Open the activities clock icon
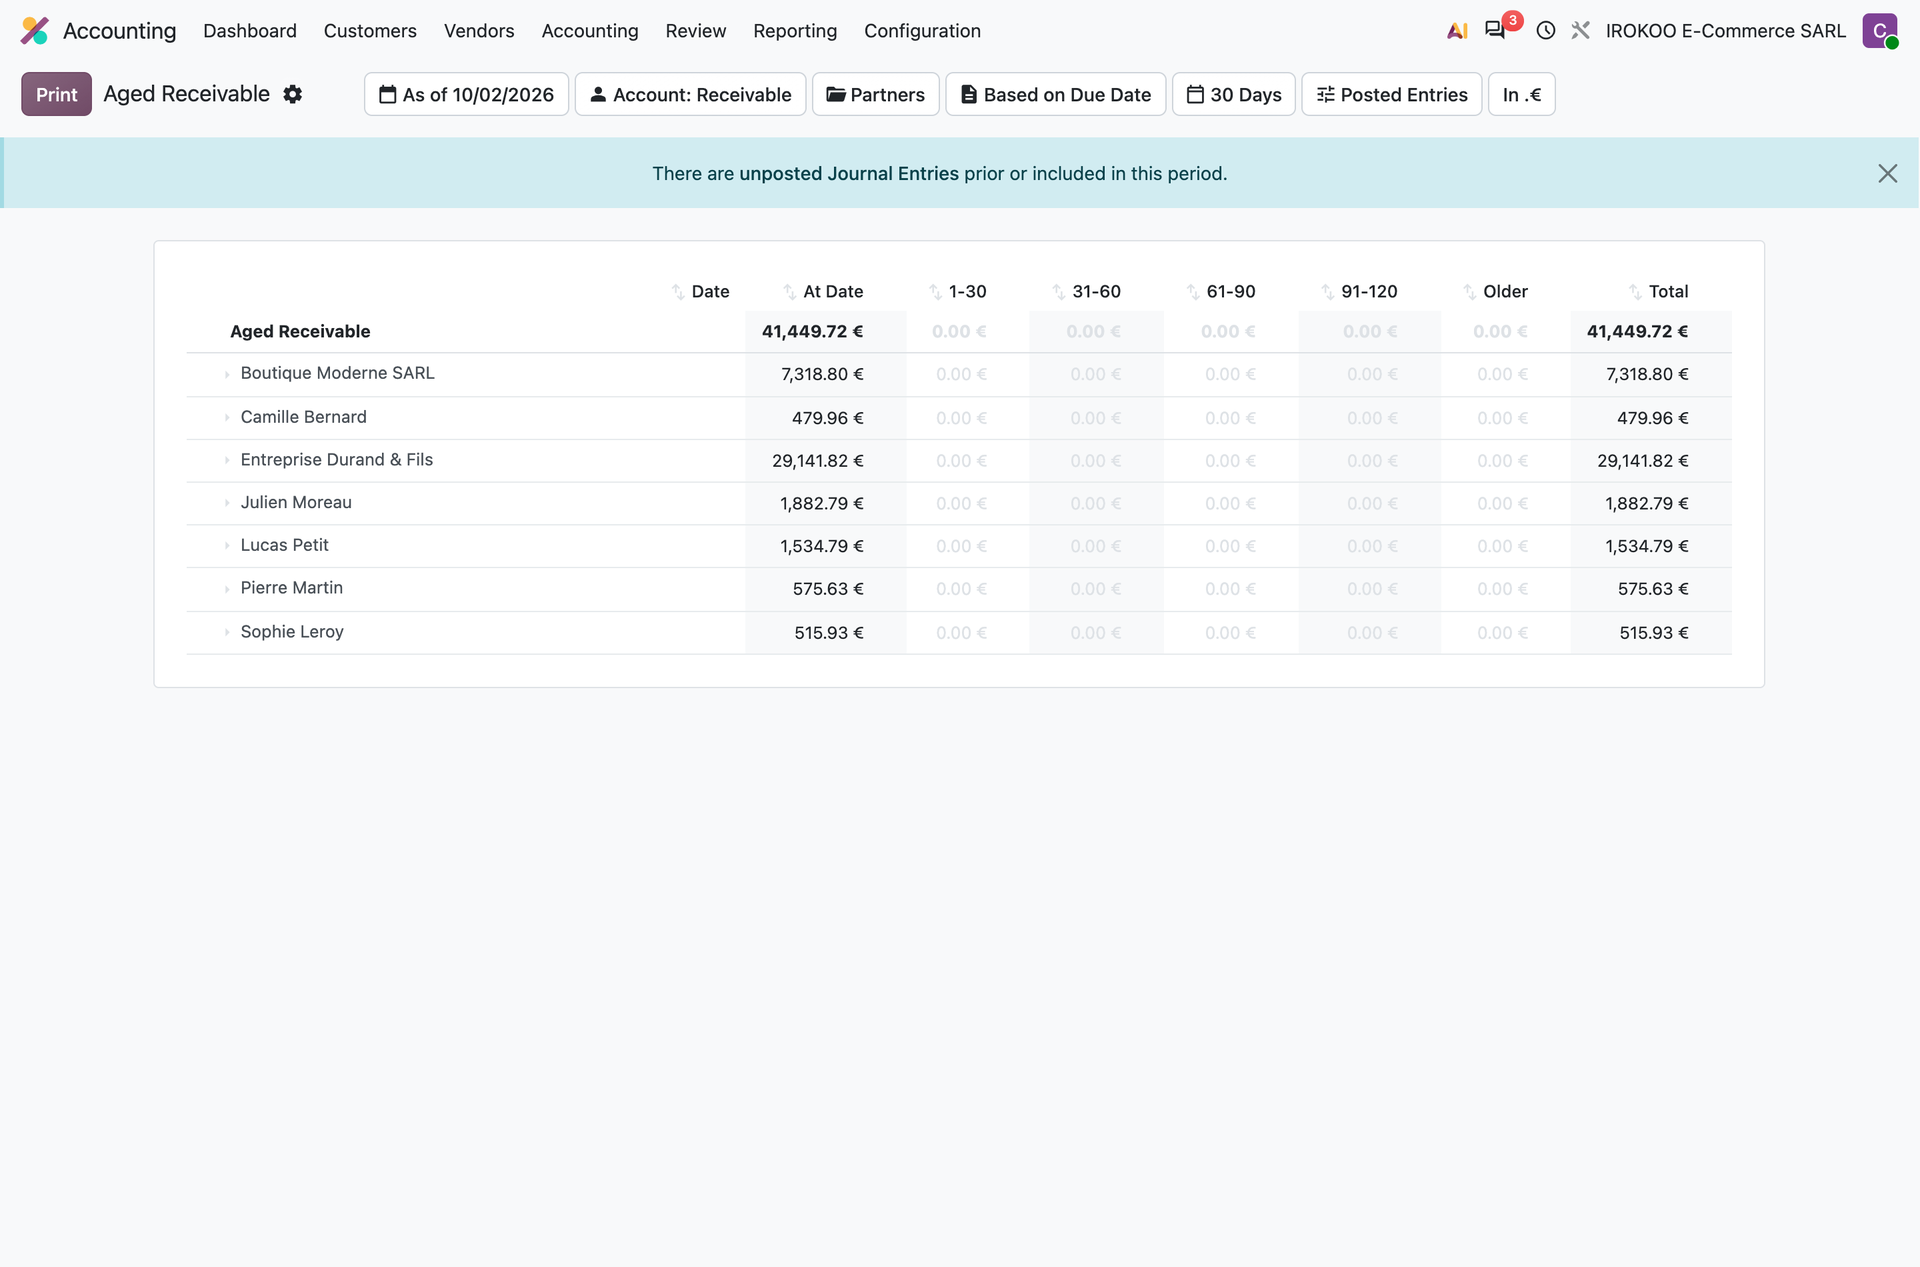The width and height of the screenshot is (1920, 1267). point(1545,31)
